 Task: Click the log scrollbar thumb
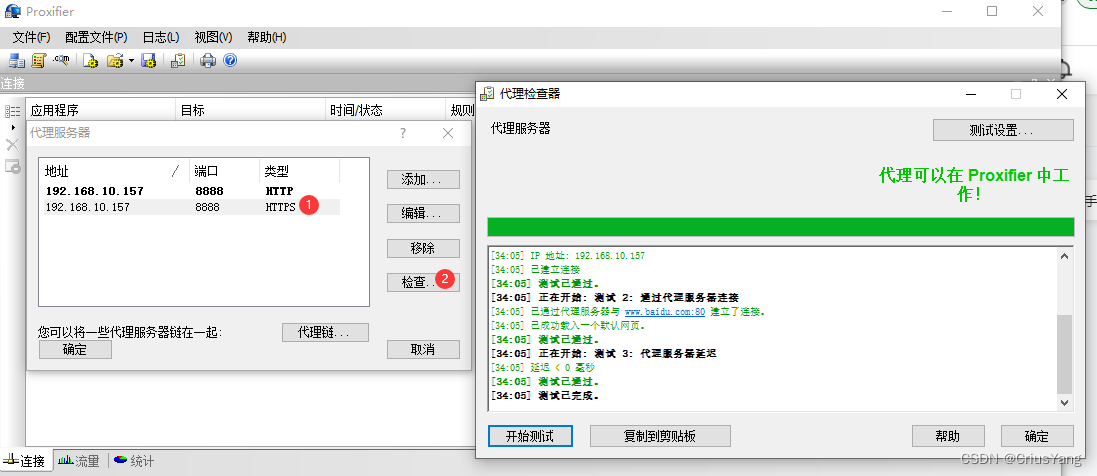point(1064,354)
